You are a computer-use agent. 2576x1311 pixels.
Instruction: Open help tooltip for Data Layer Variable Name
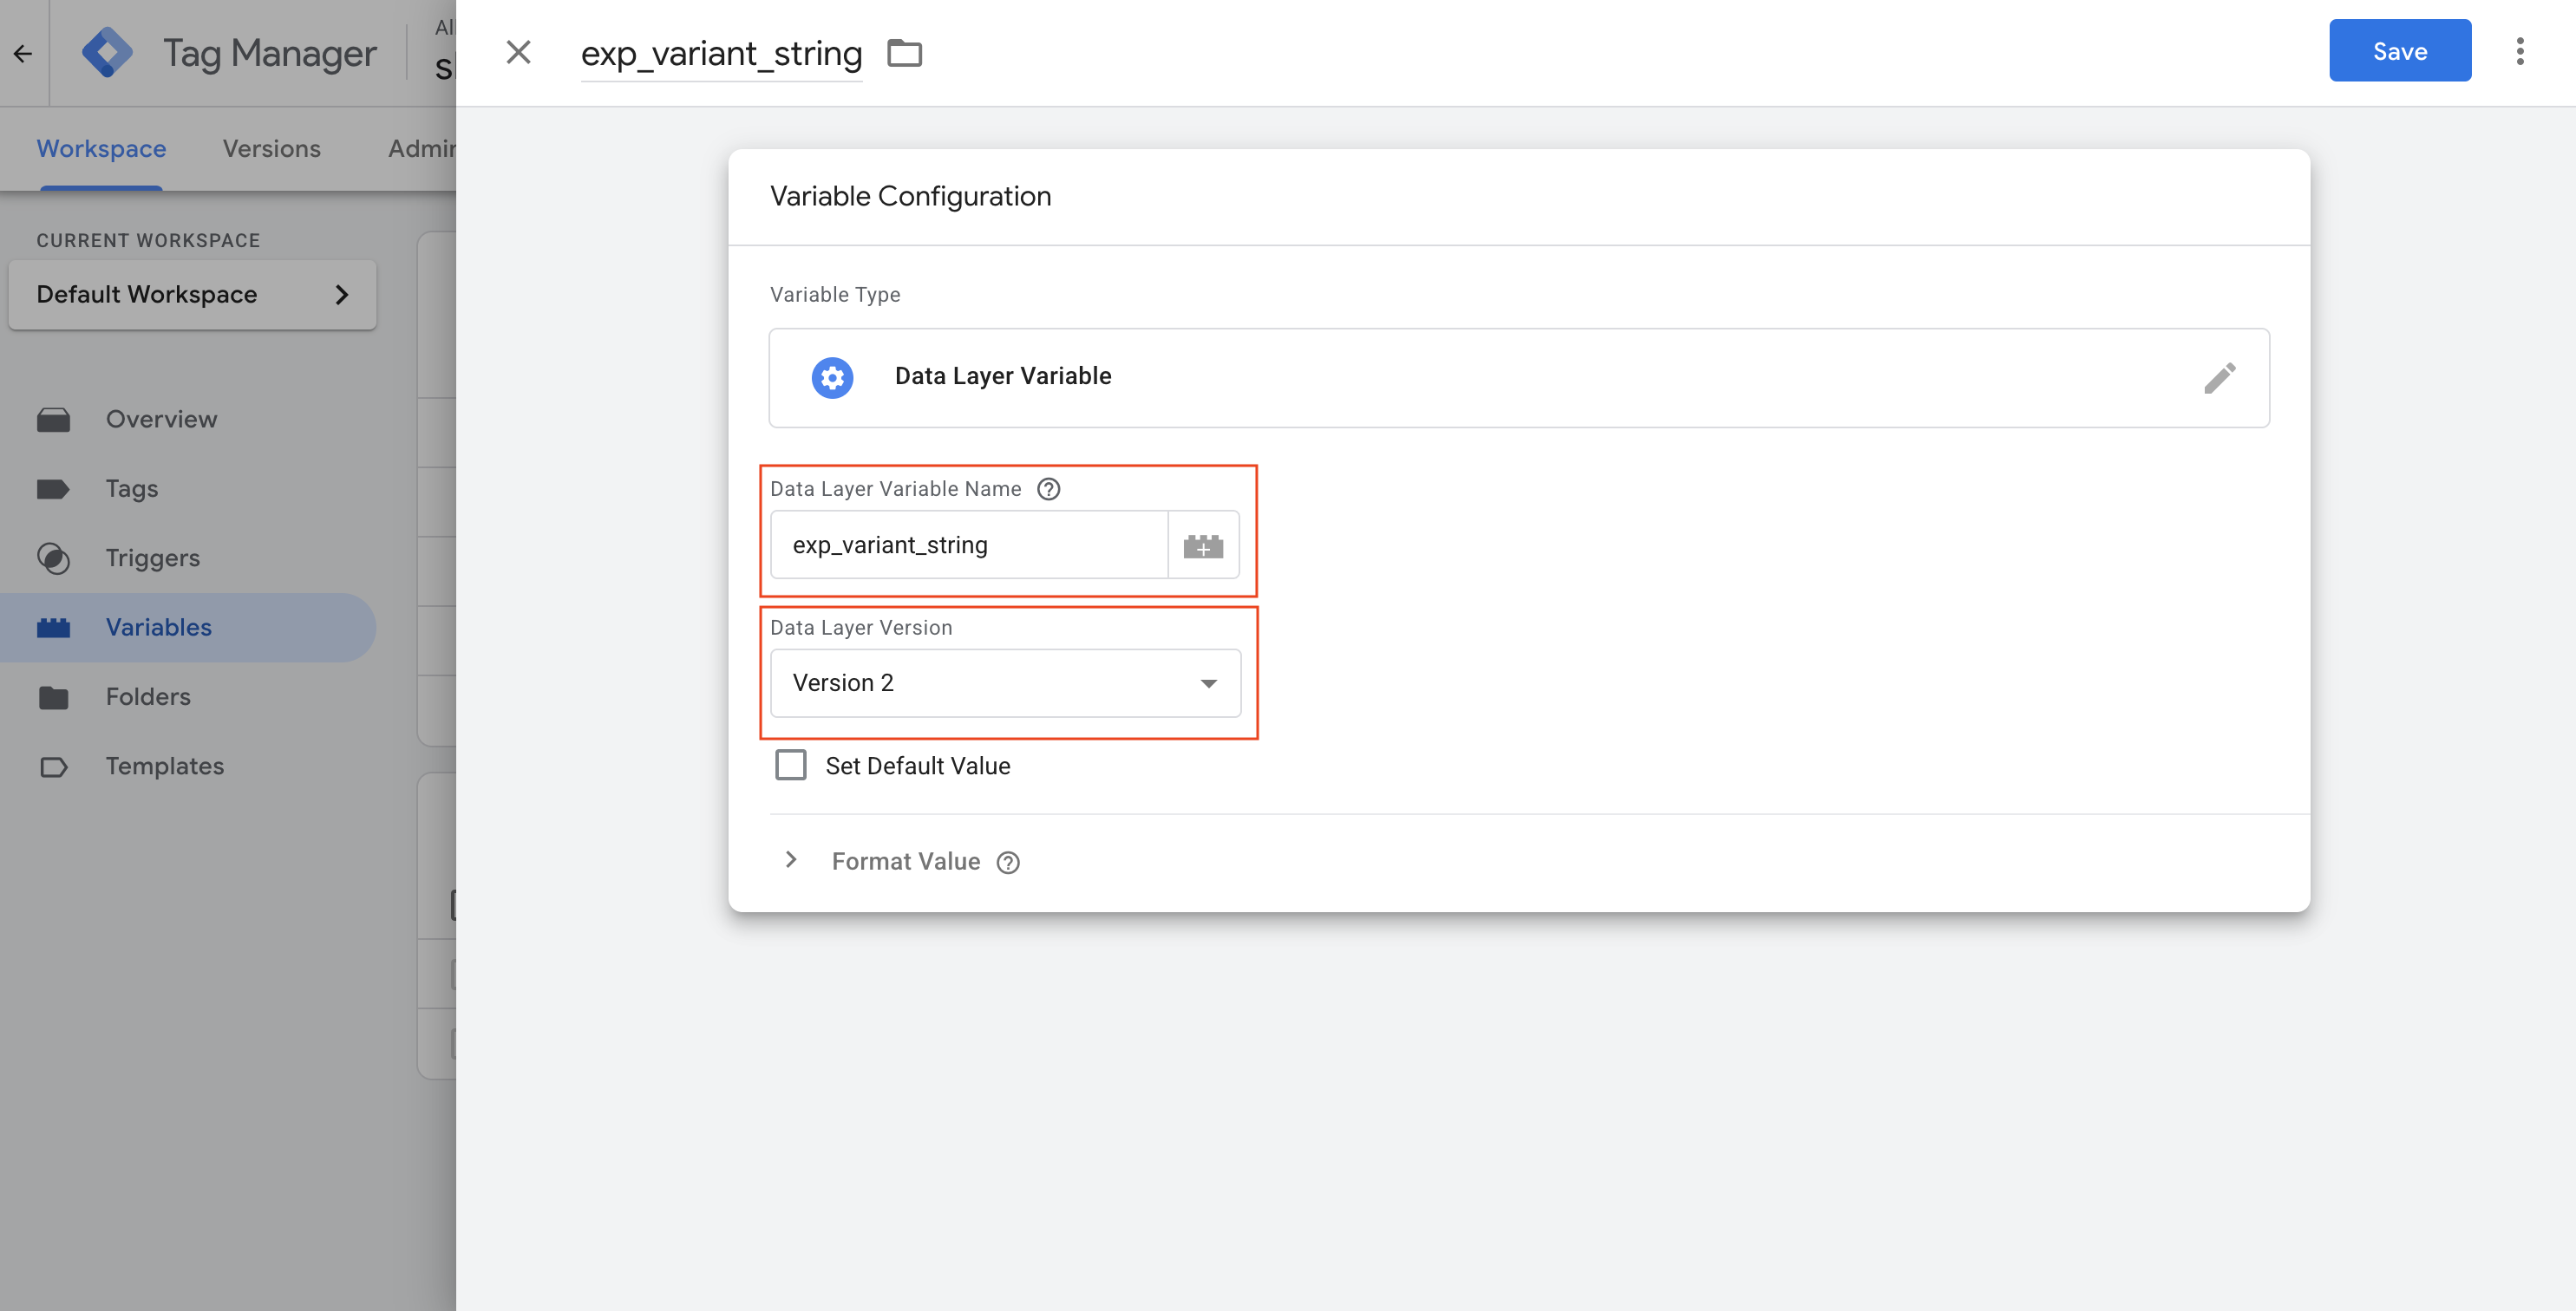[1048, 489]
